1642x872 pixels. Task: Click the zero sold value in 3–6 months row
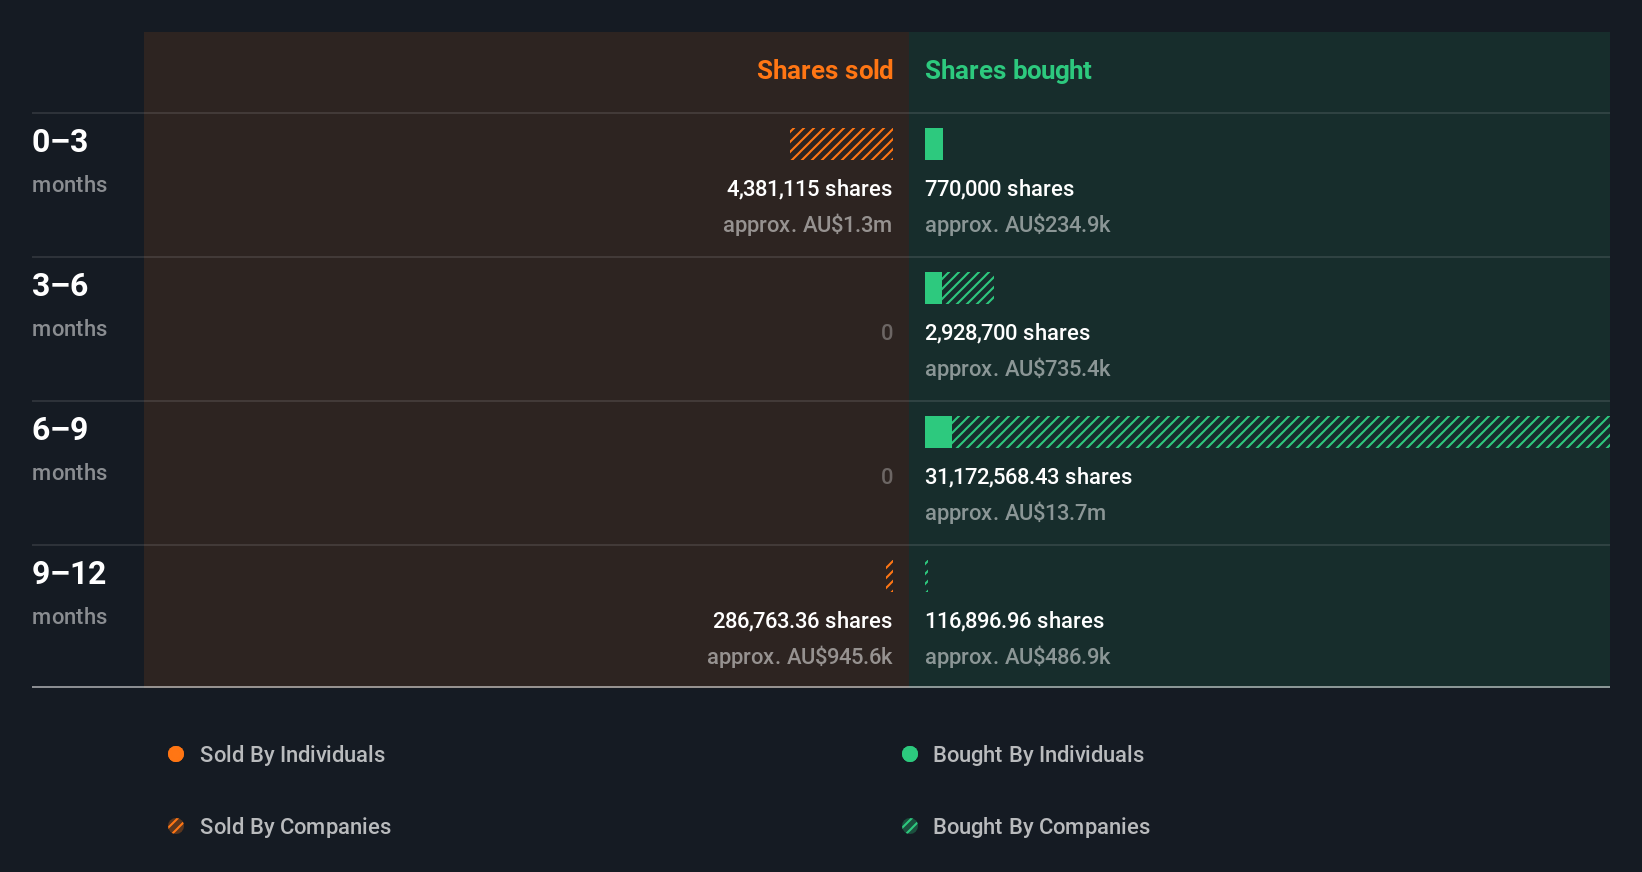pyautogui.click(x=886, y=332)
